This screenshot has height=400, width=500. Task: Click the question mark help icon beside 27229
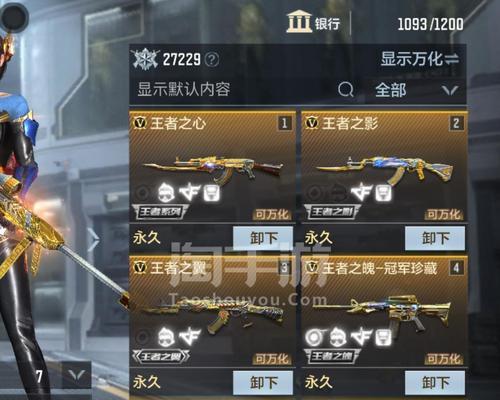[212, 60]
